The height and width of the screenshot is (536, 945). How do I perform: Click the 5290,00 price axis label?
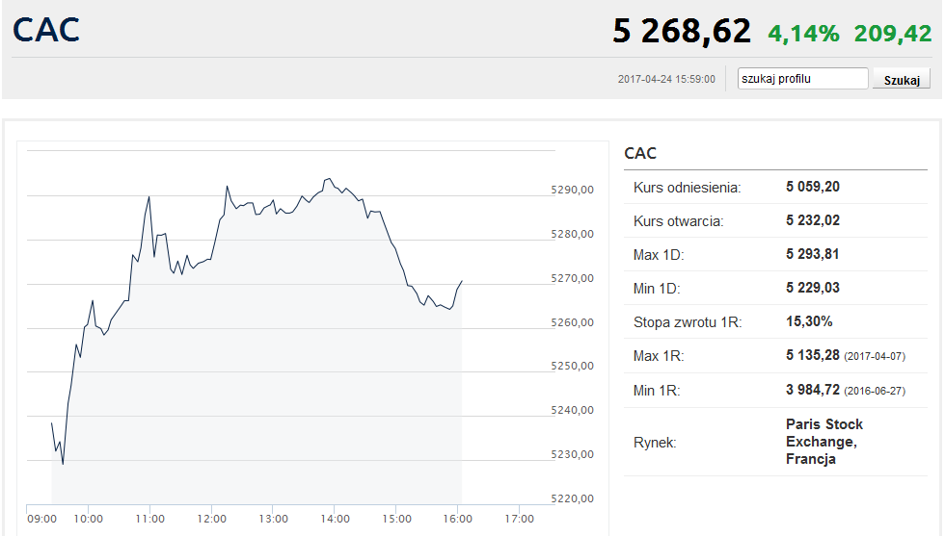572,190
